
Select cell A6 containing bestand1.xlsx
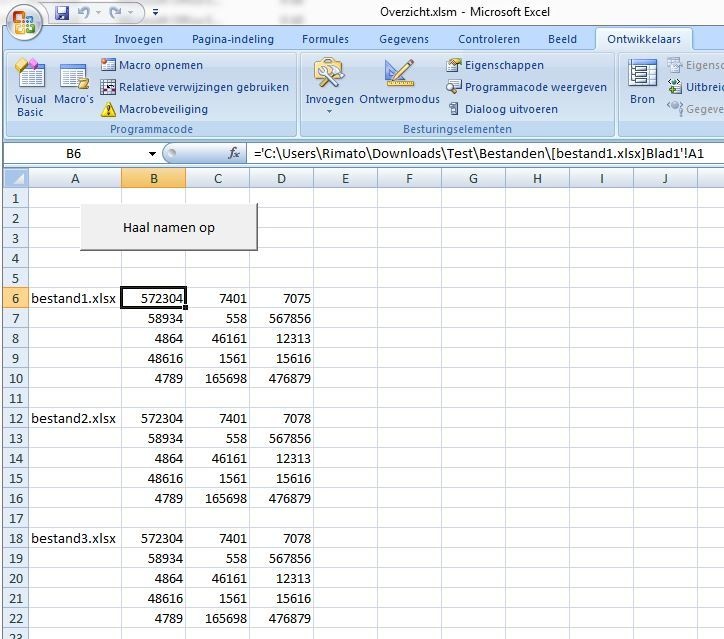coord(75,298)
